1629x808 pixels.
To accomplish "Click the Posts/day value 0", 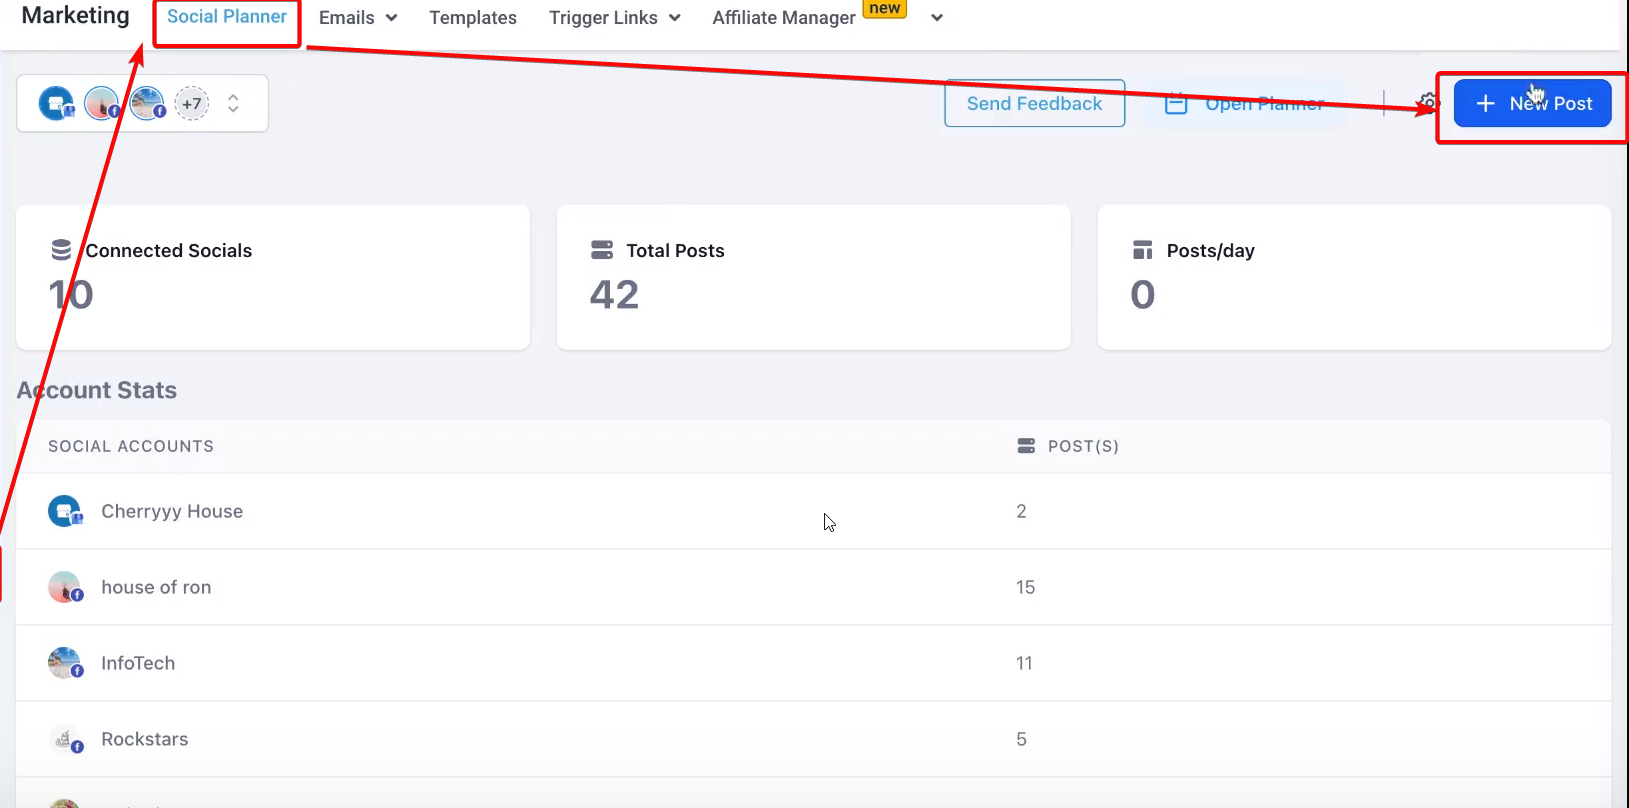I will point(1143,295).
